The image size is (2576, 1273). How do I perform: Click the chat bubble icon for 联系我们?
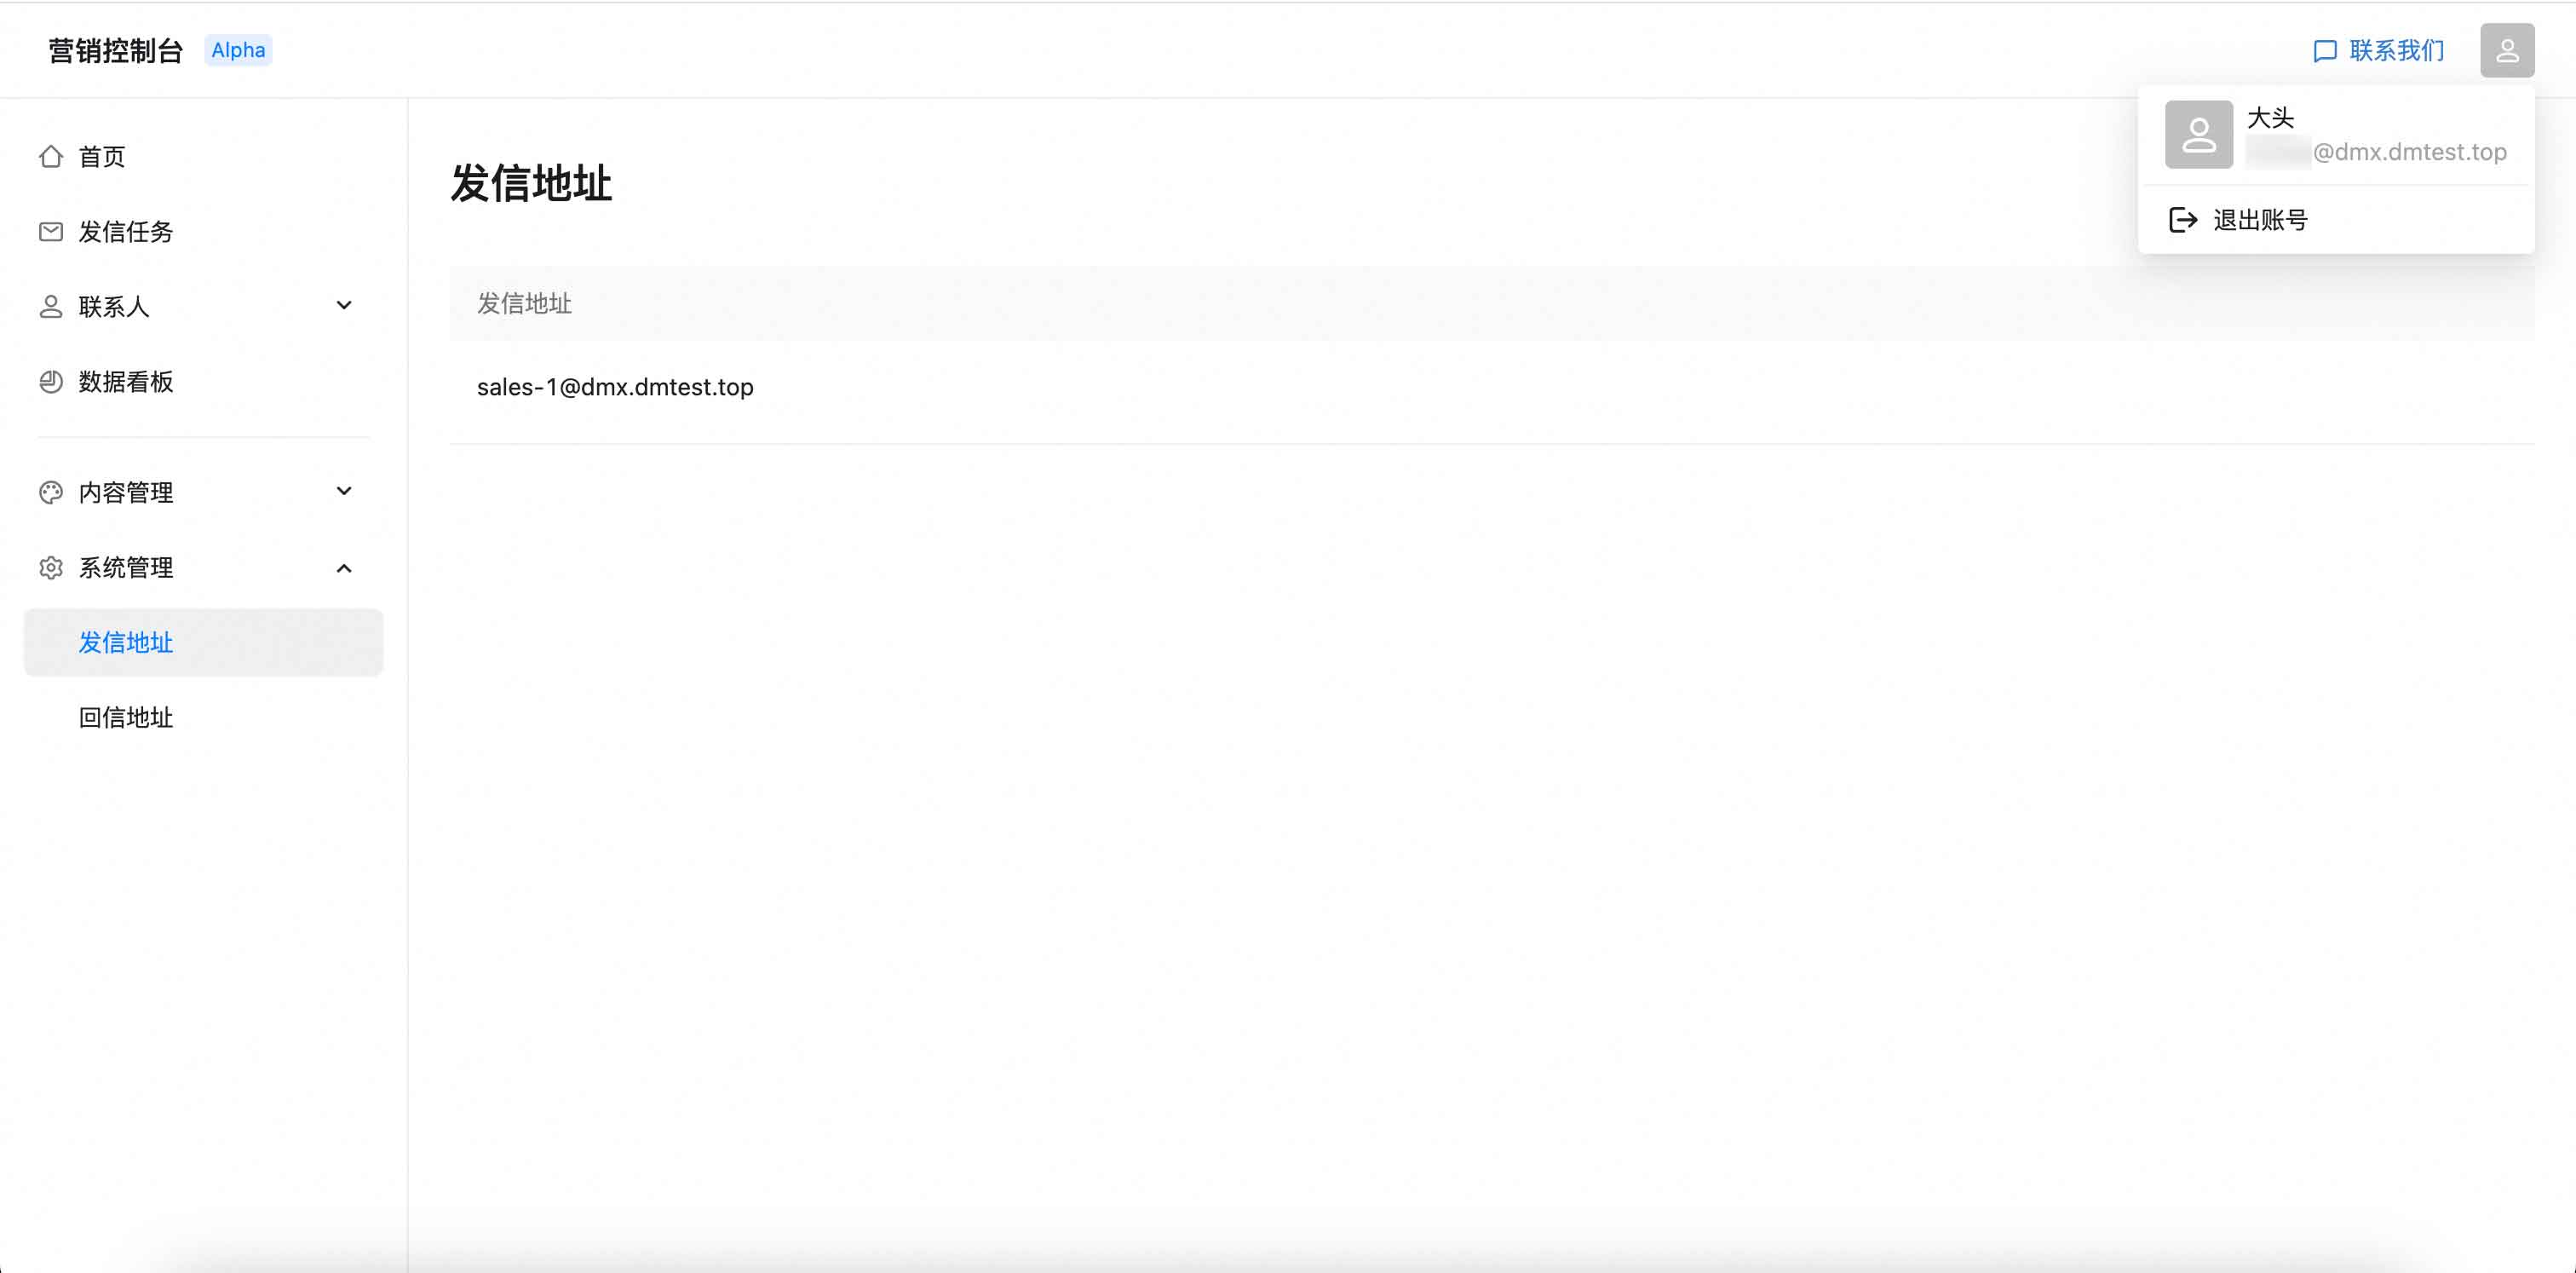pos(2325,51)
